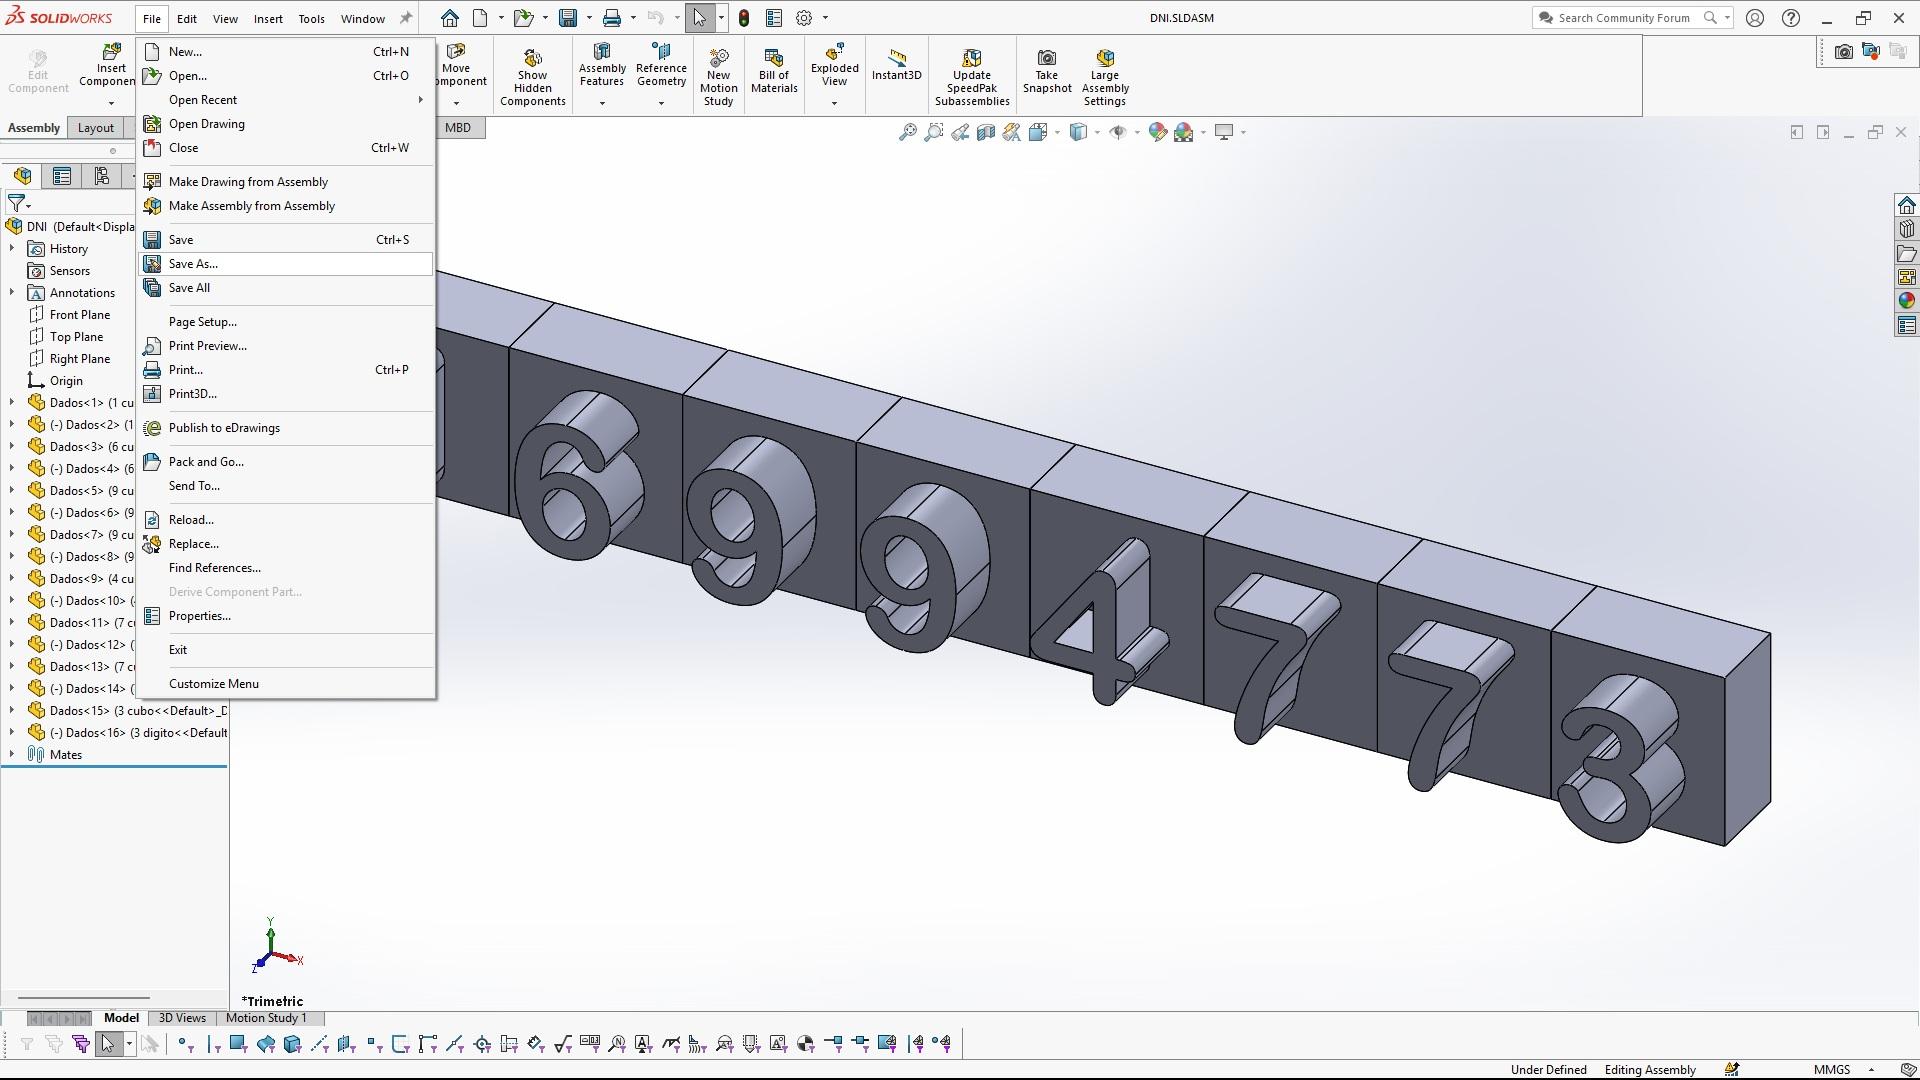Viewport: 1920px width, 1080px height.
Task: Start New Motion Study
Action: (x=719, y=76)
